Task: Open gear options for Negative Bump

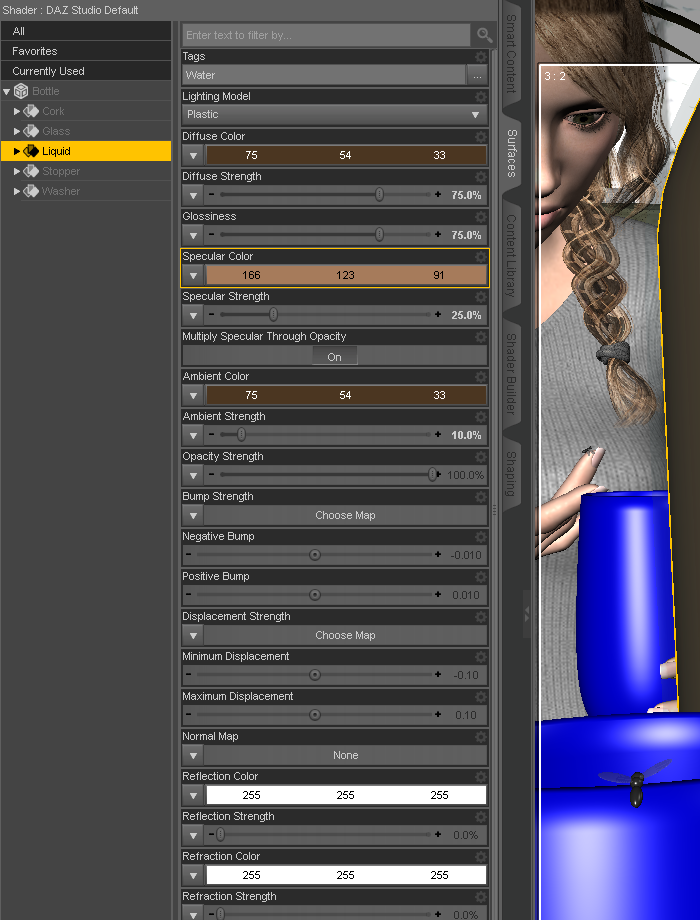Action: (x=481, y=536)
